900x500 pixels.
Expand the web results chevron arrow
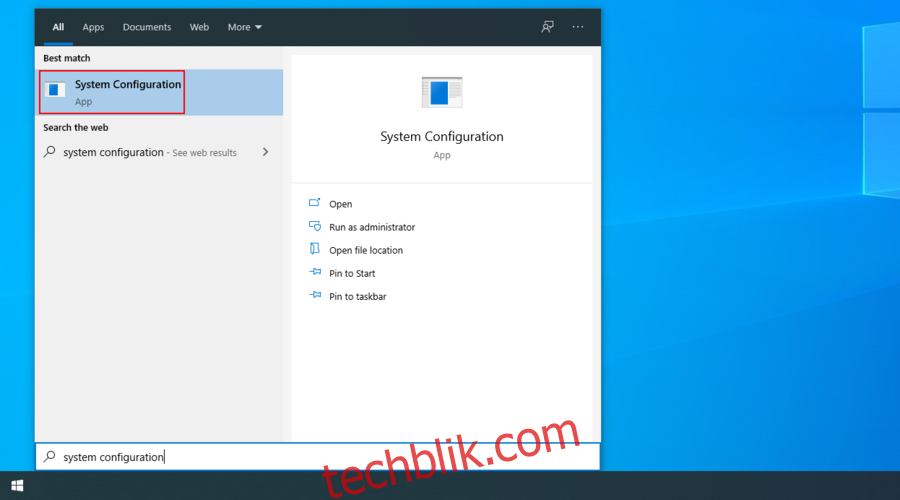[x=265, y=152]
